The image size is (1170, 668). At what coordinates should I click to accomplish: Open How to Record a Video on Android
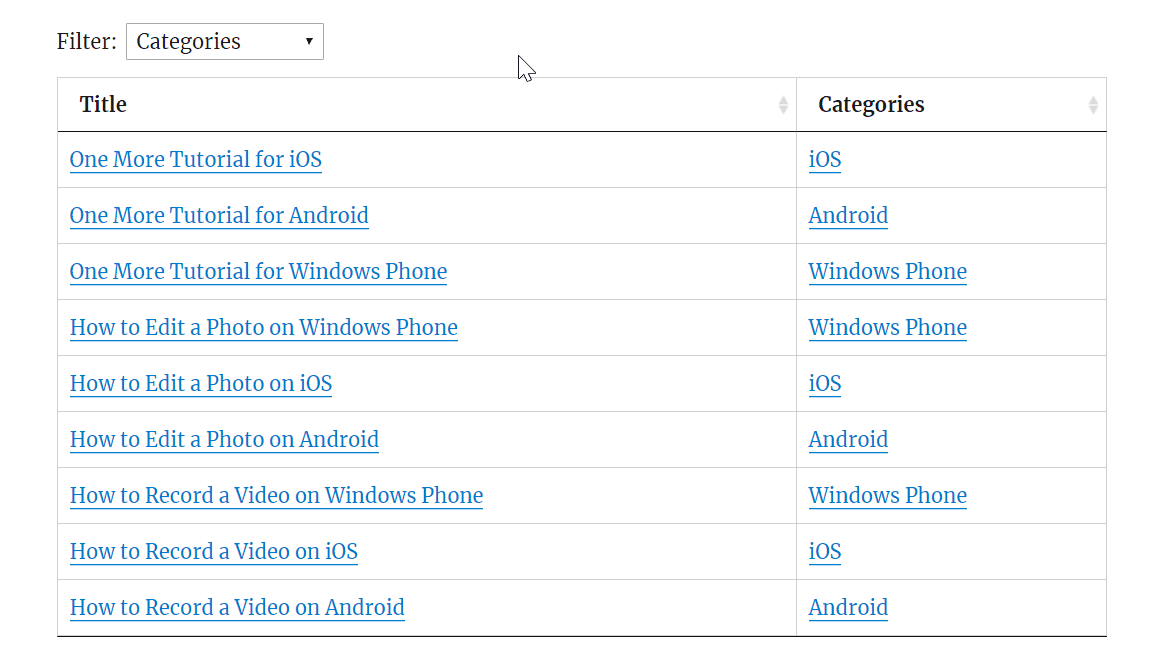(x=237, y=608)
